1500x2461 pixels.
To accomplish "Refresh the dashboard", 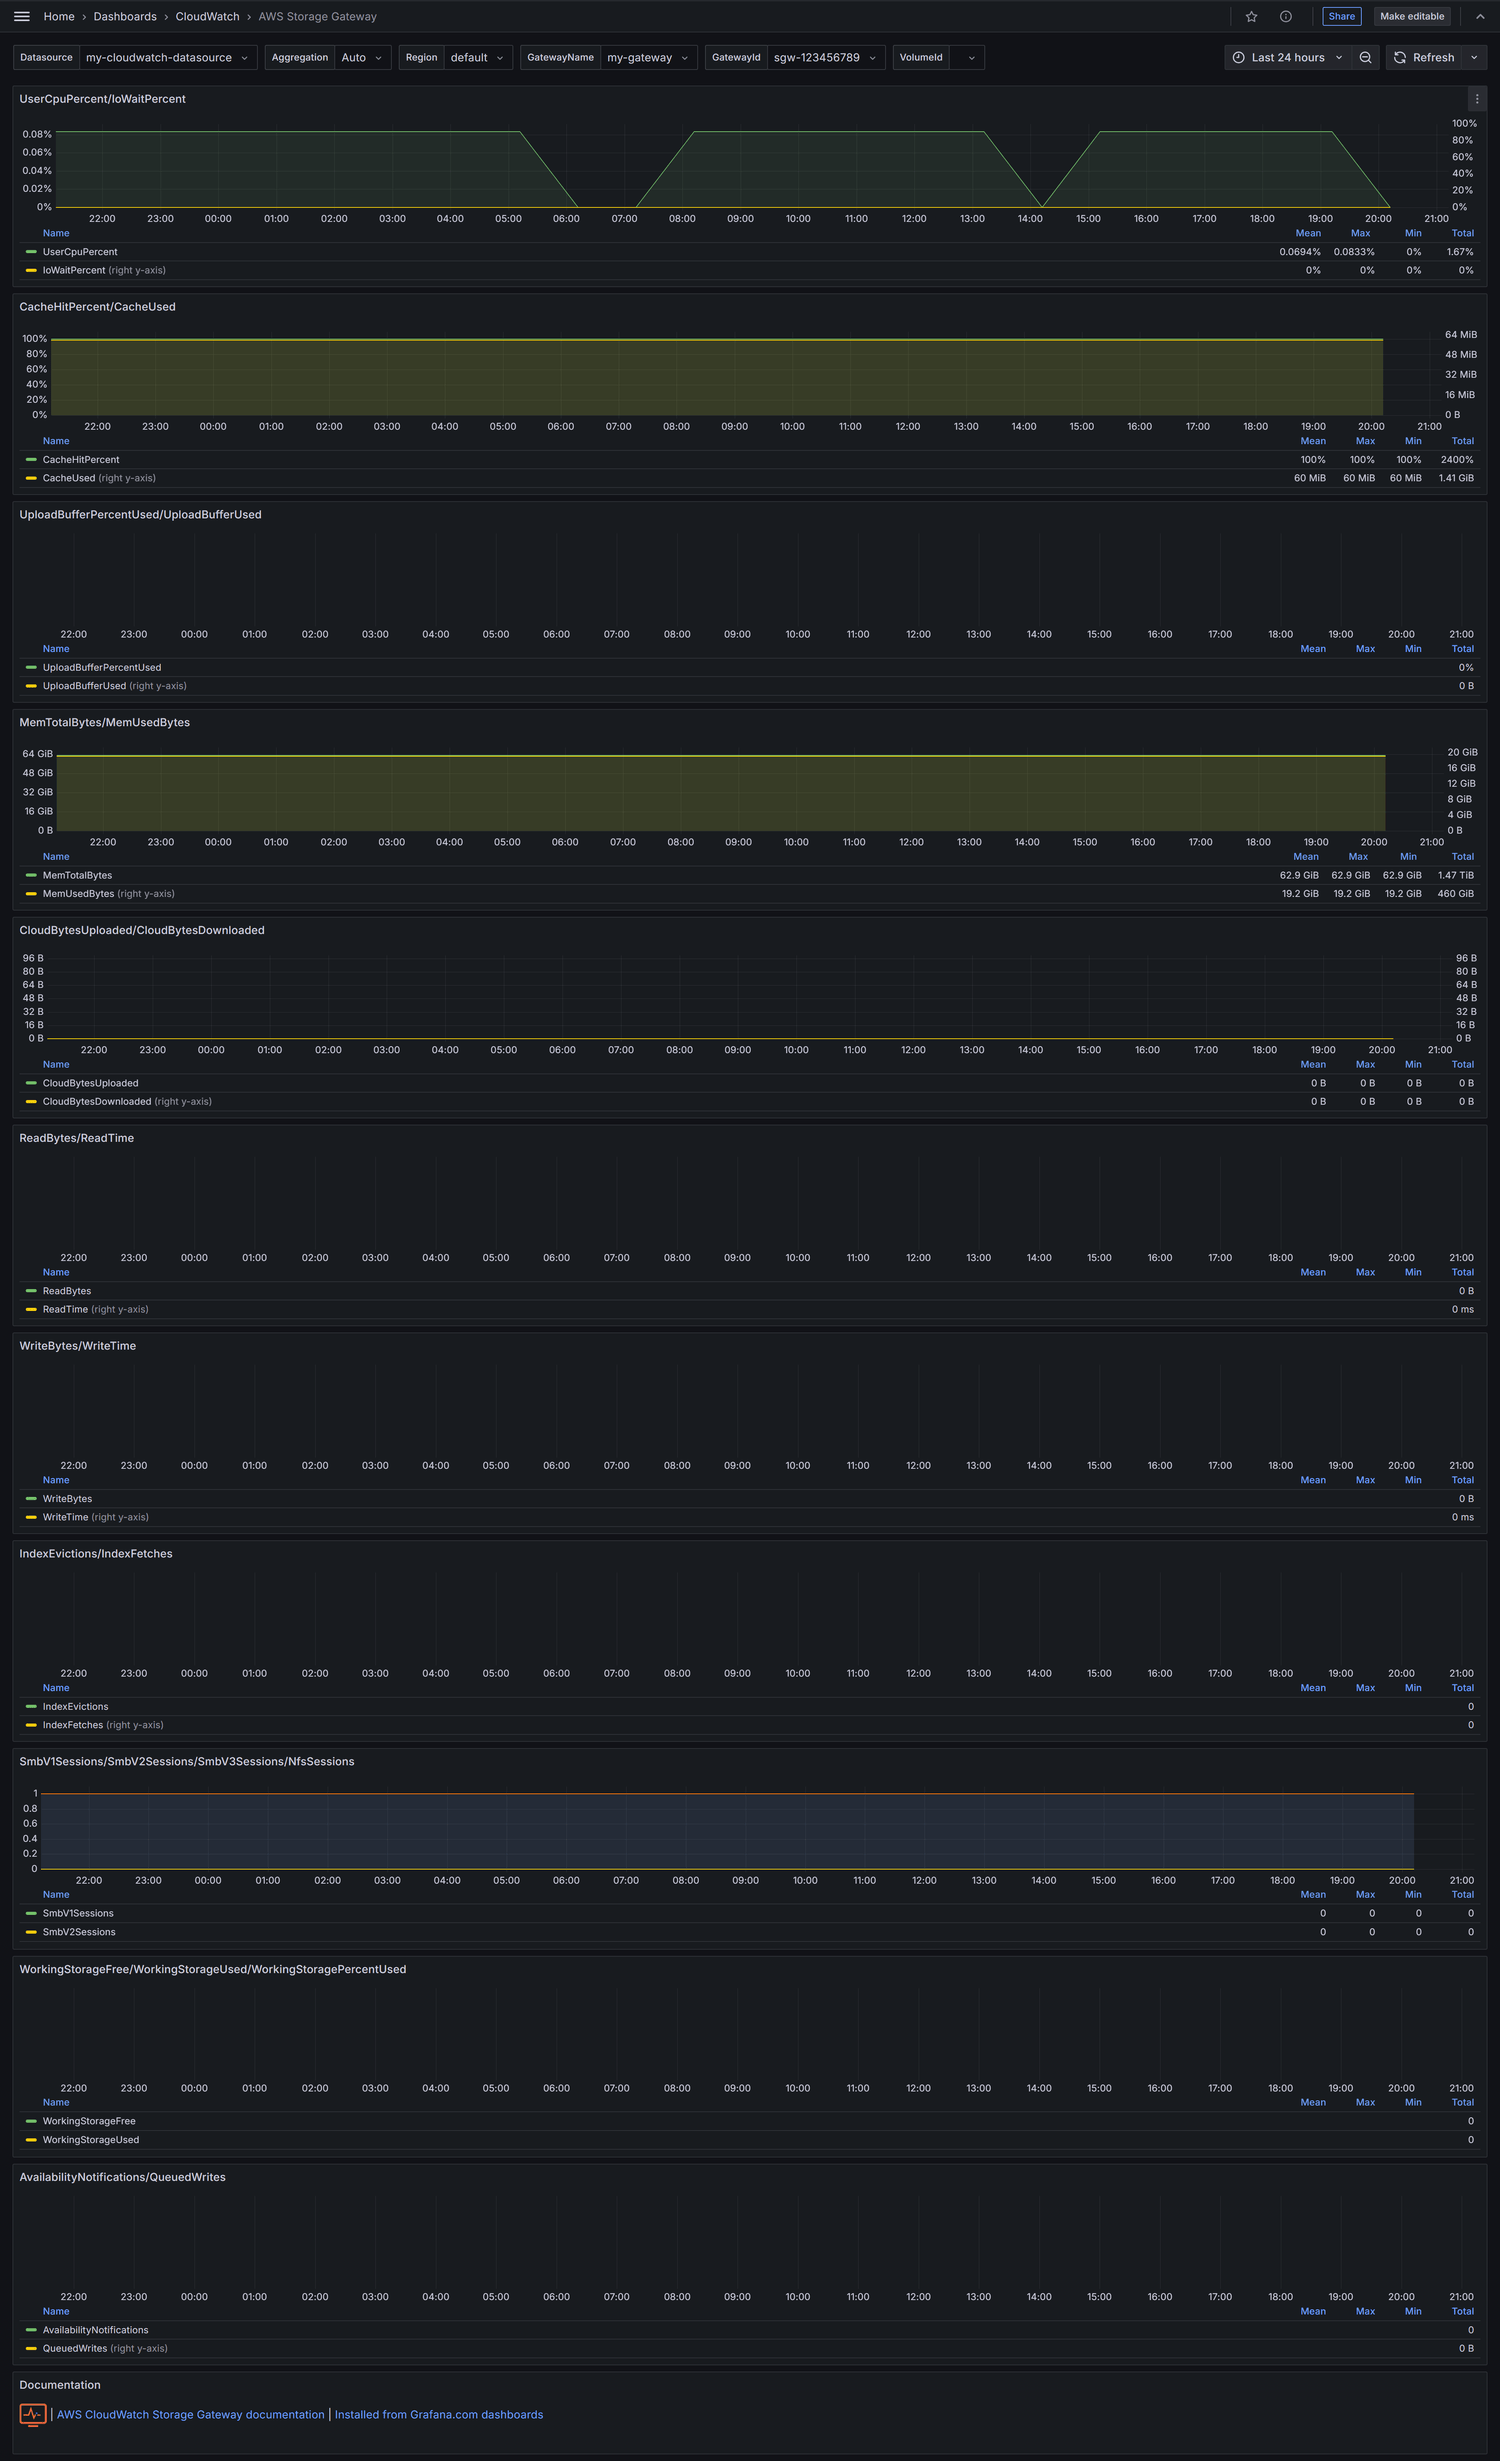I will pos(1424,58).
